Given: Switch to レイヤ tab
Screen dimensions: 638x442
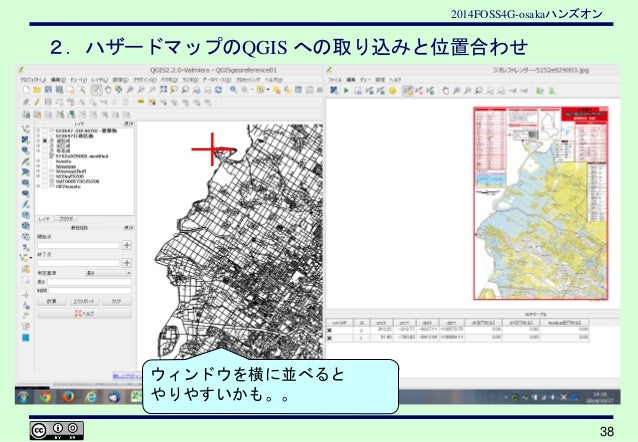Looking at the screenshot, I should (x=44, y=219).
